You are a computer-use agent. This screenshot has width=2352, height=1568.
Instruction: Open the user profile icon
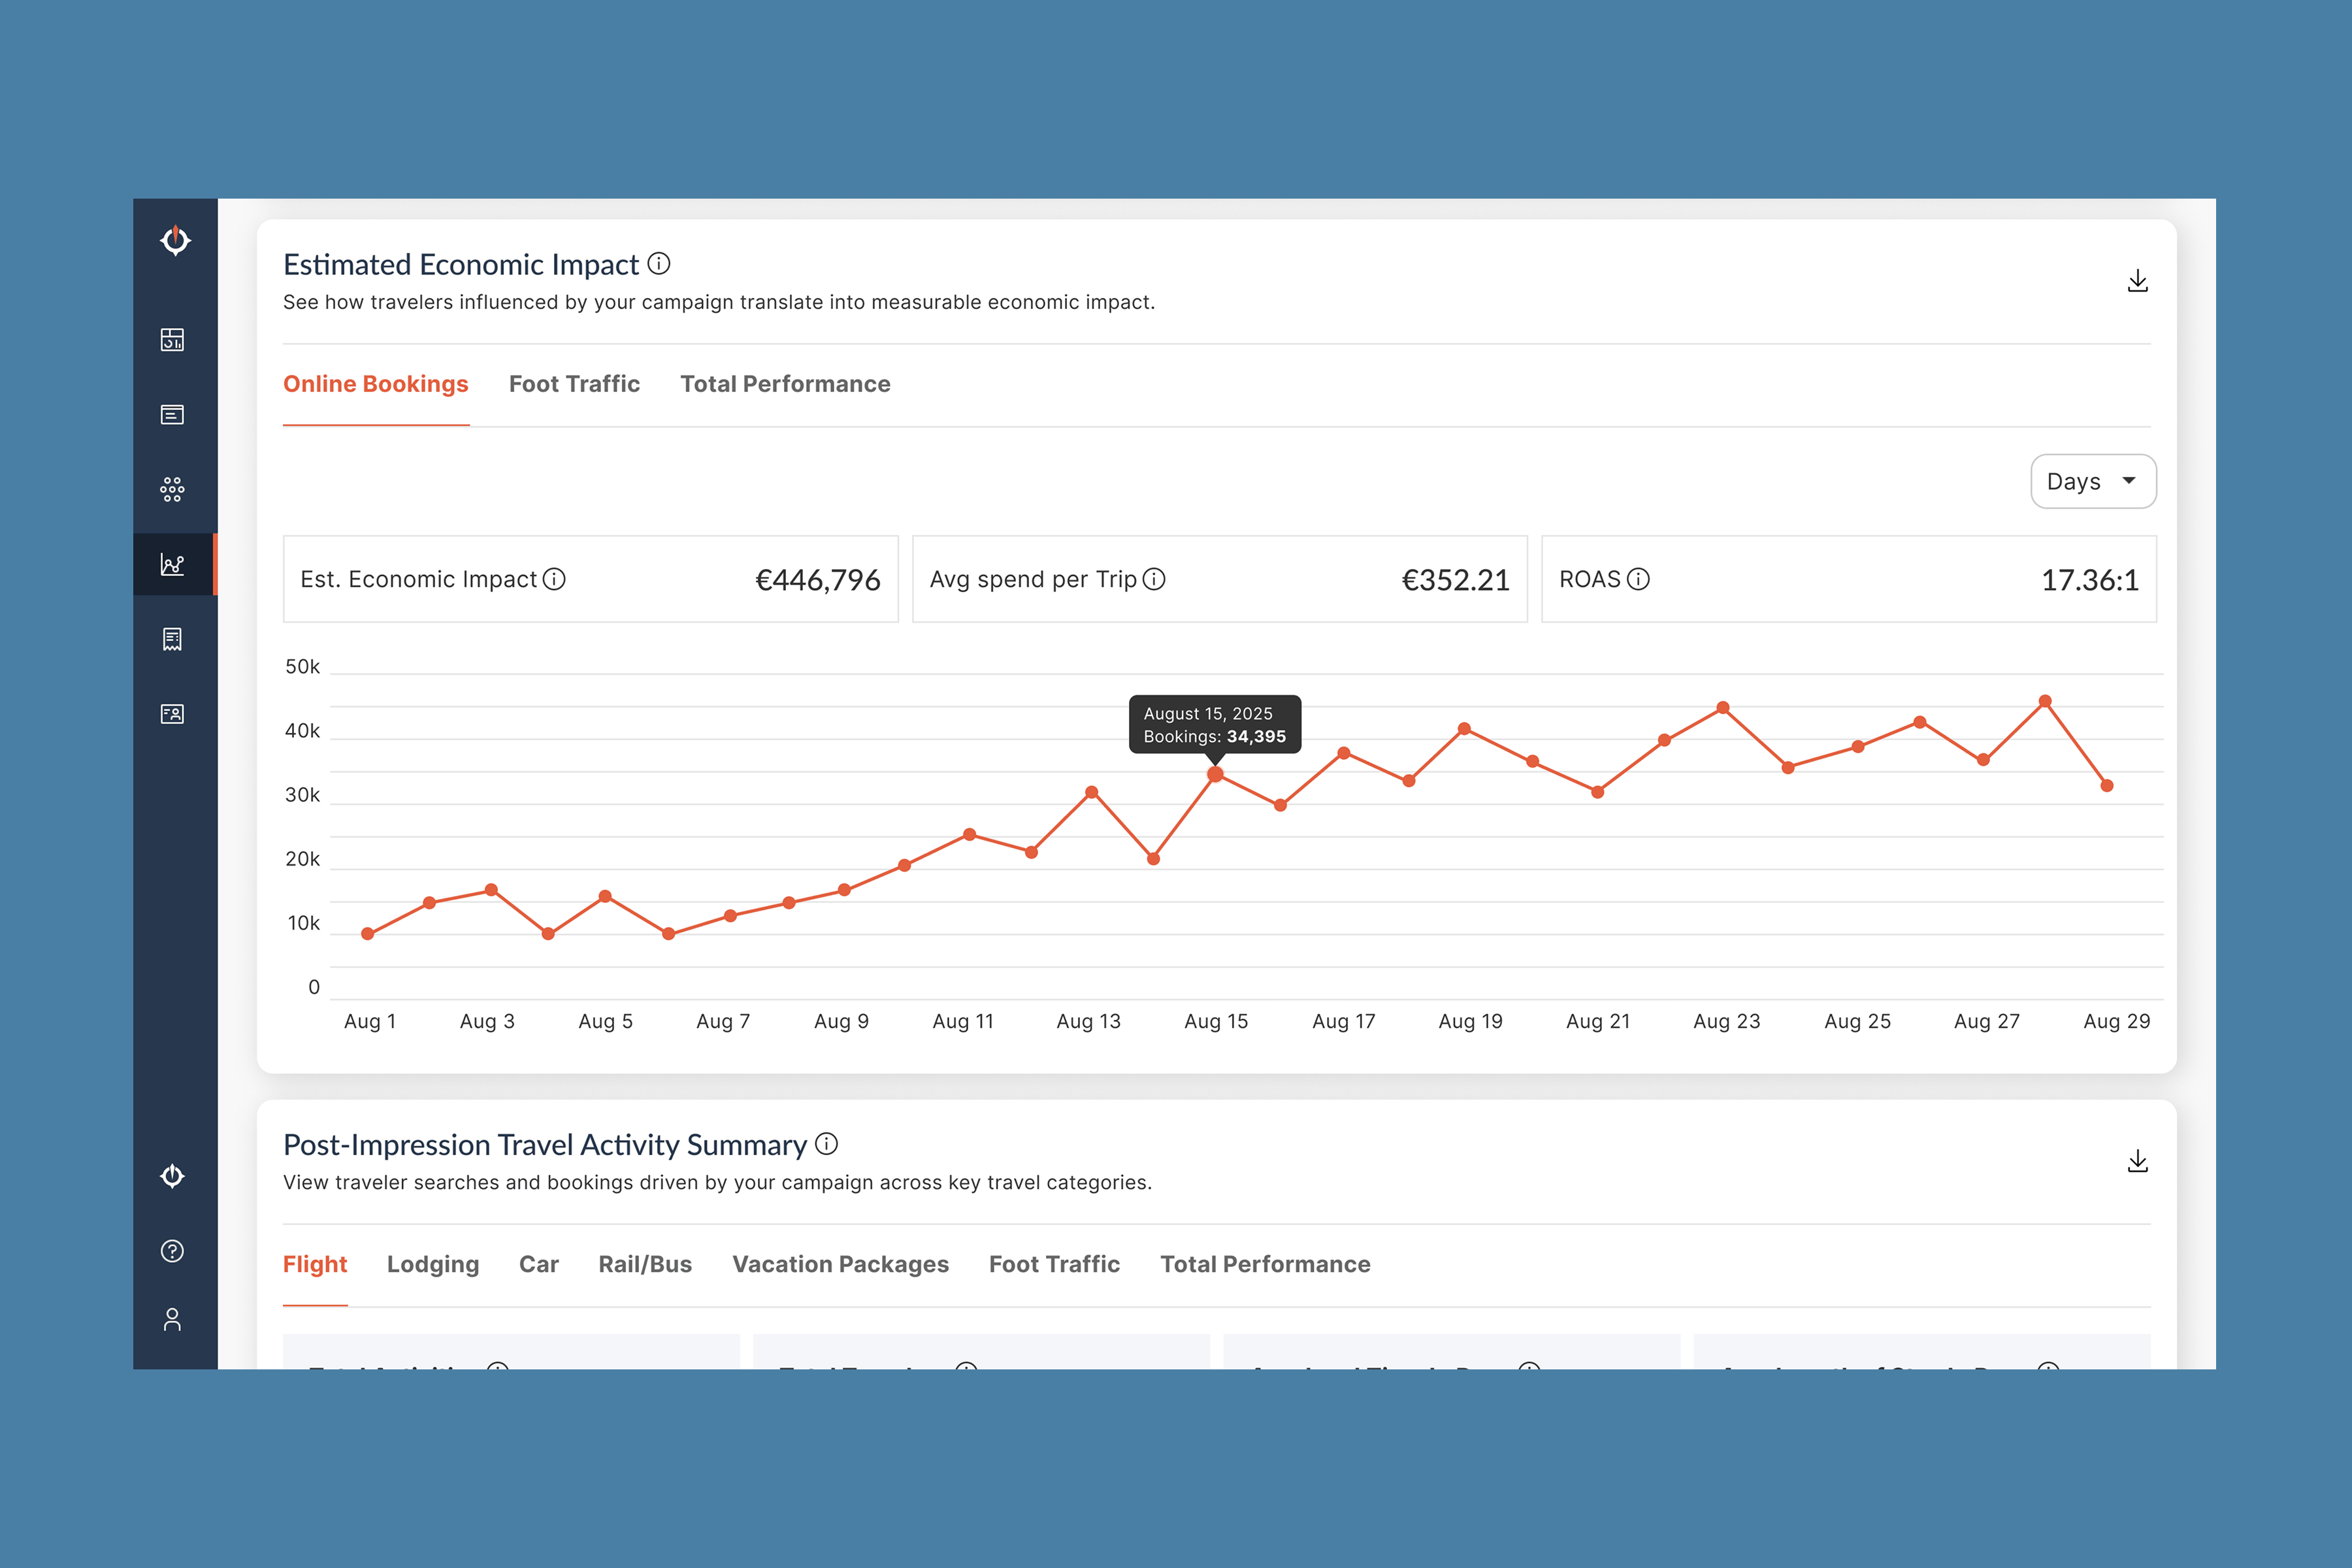click(x=172, y=1320)
